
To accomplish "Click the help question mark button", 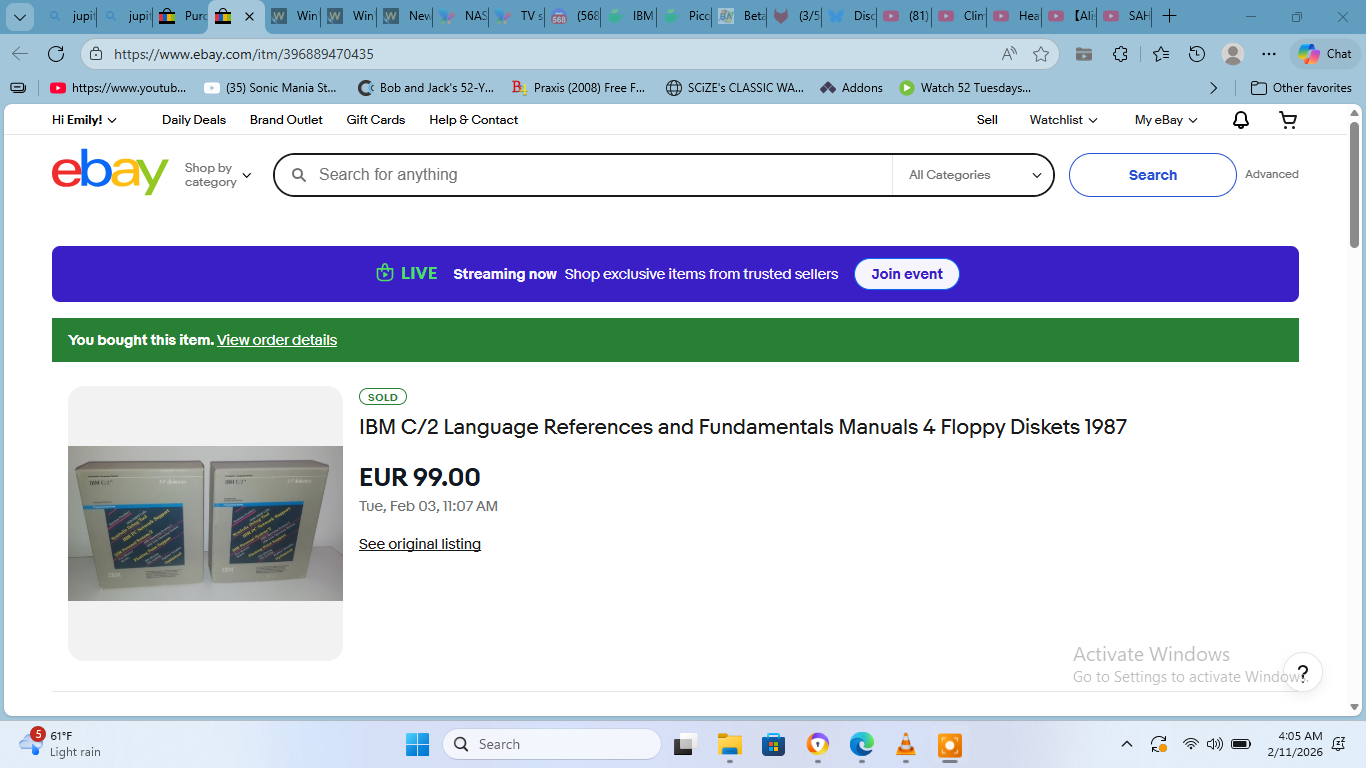I will pyautogui.click(x=1302, y=672).
